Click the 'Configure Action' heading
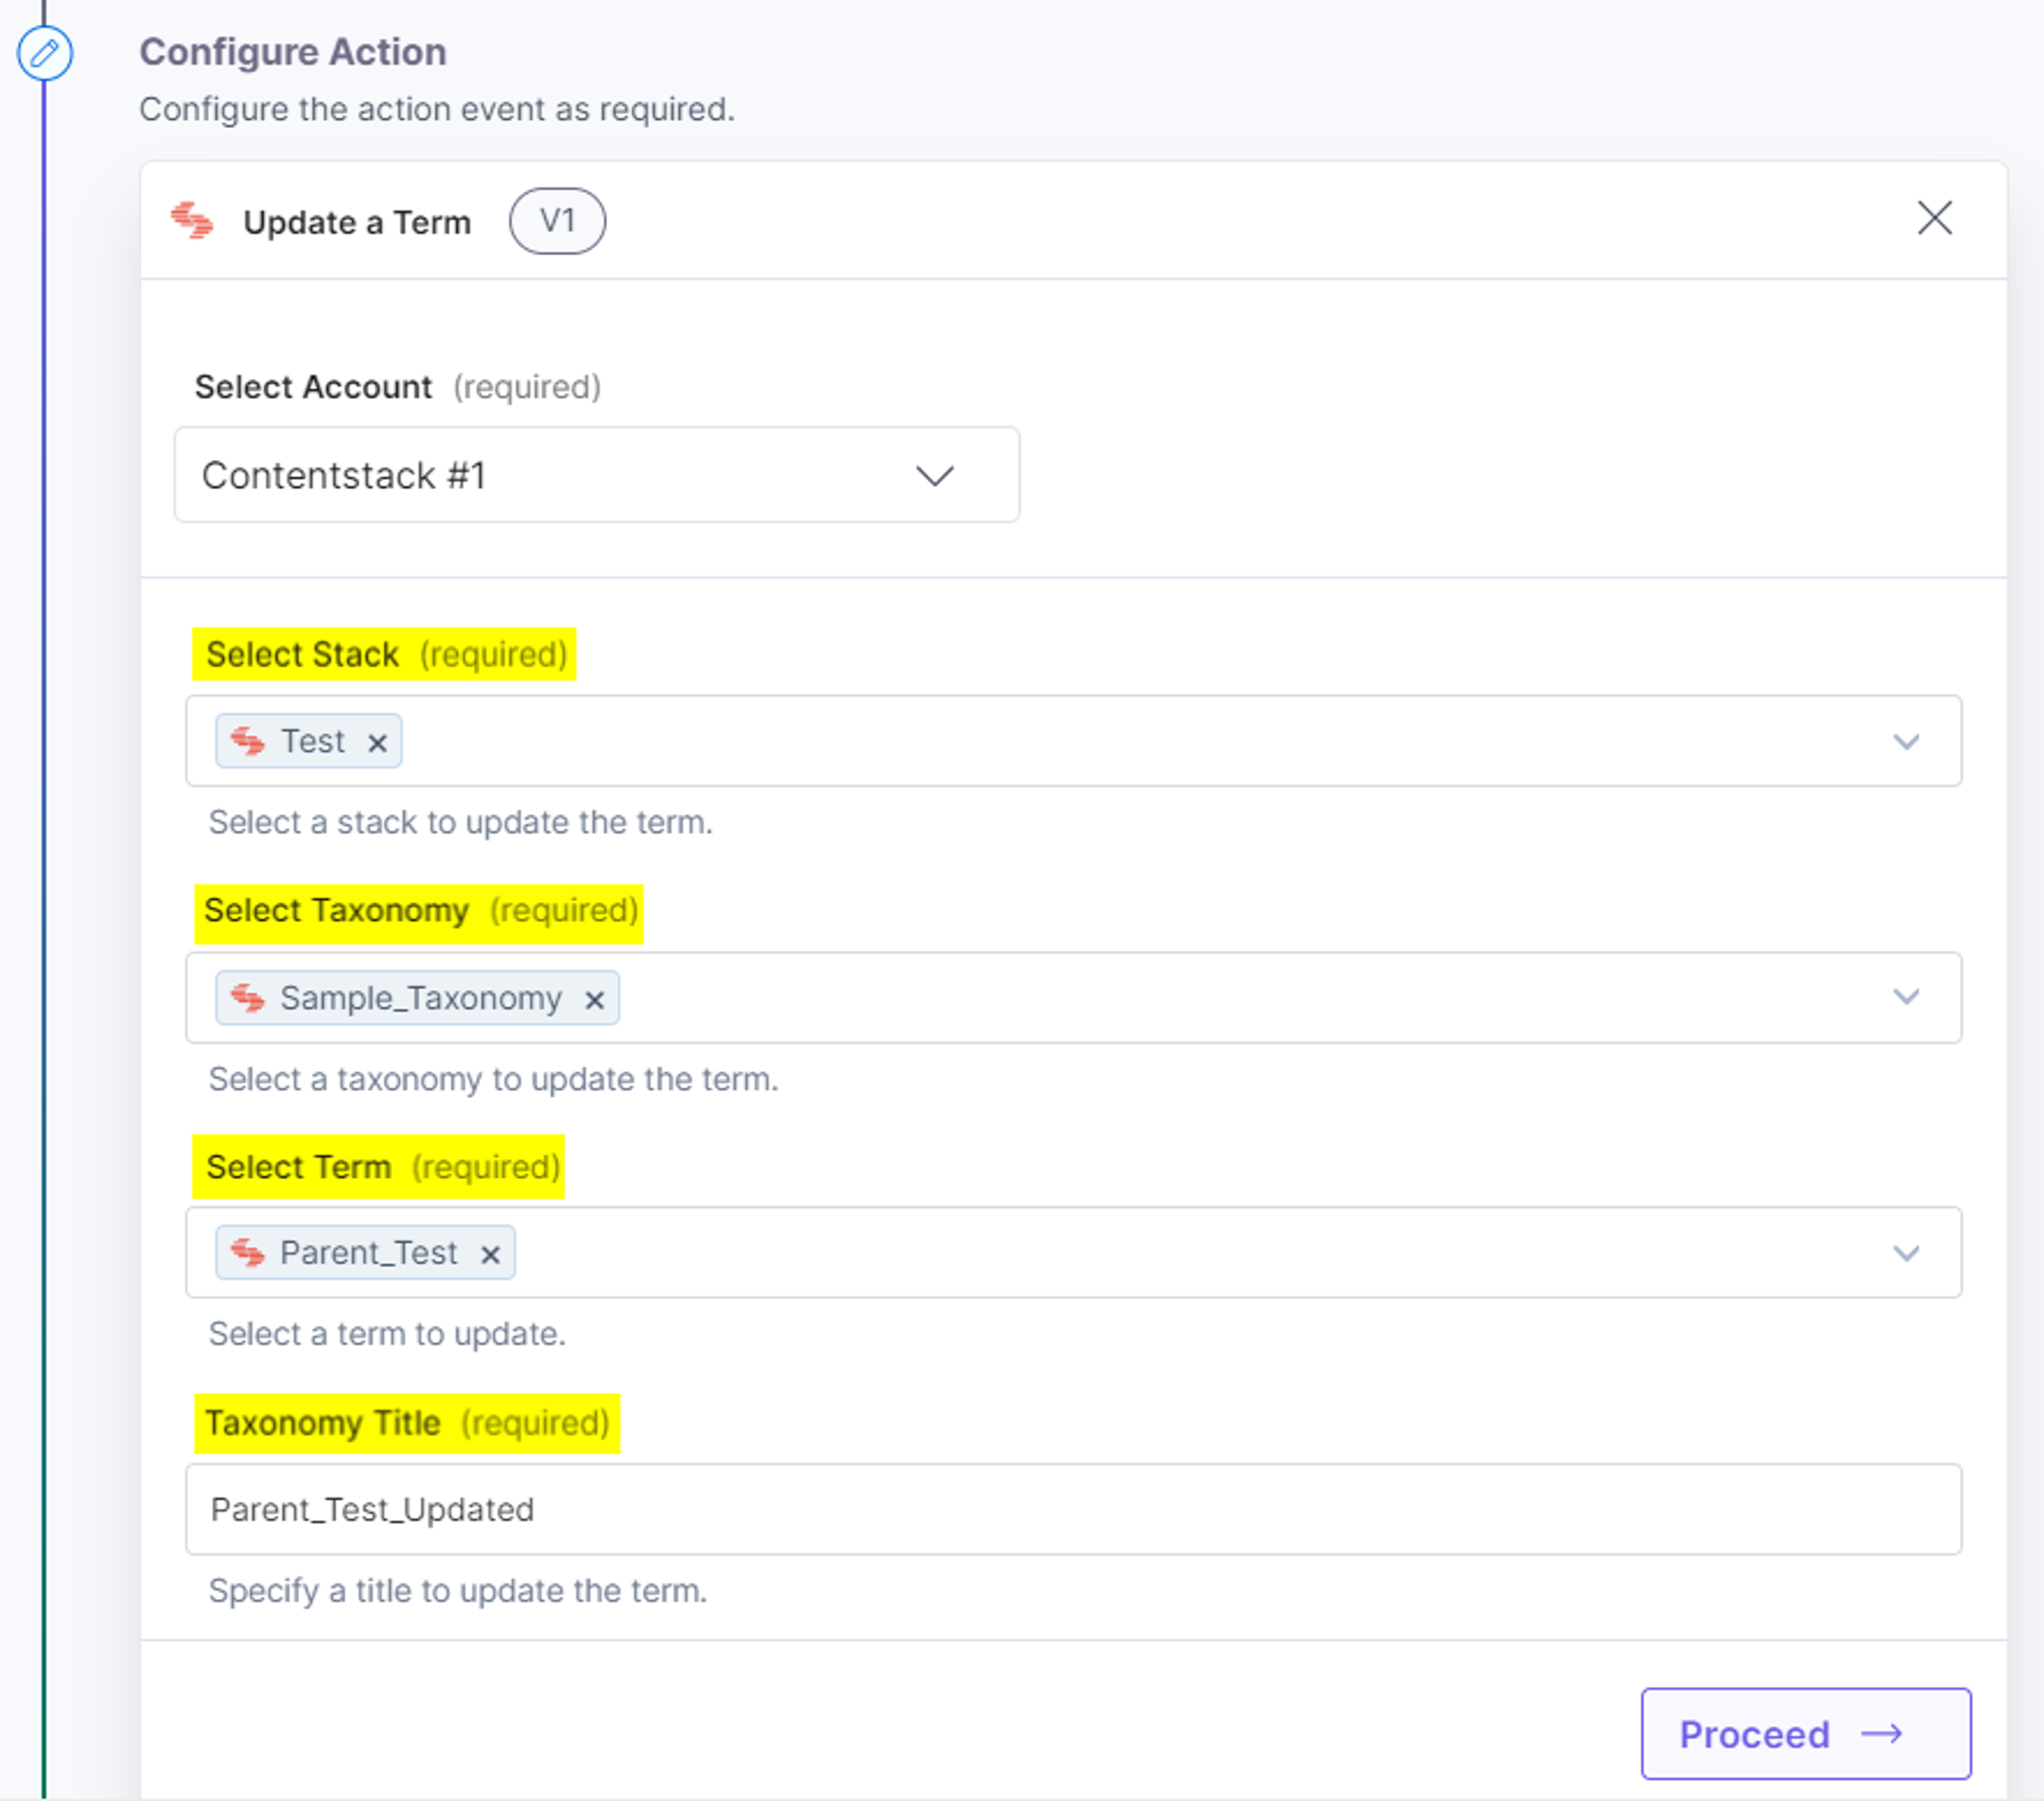The height and width of the screenshot is (1801, 2044). [x=293, y=52]
